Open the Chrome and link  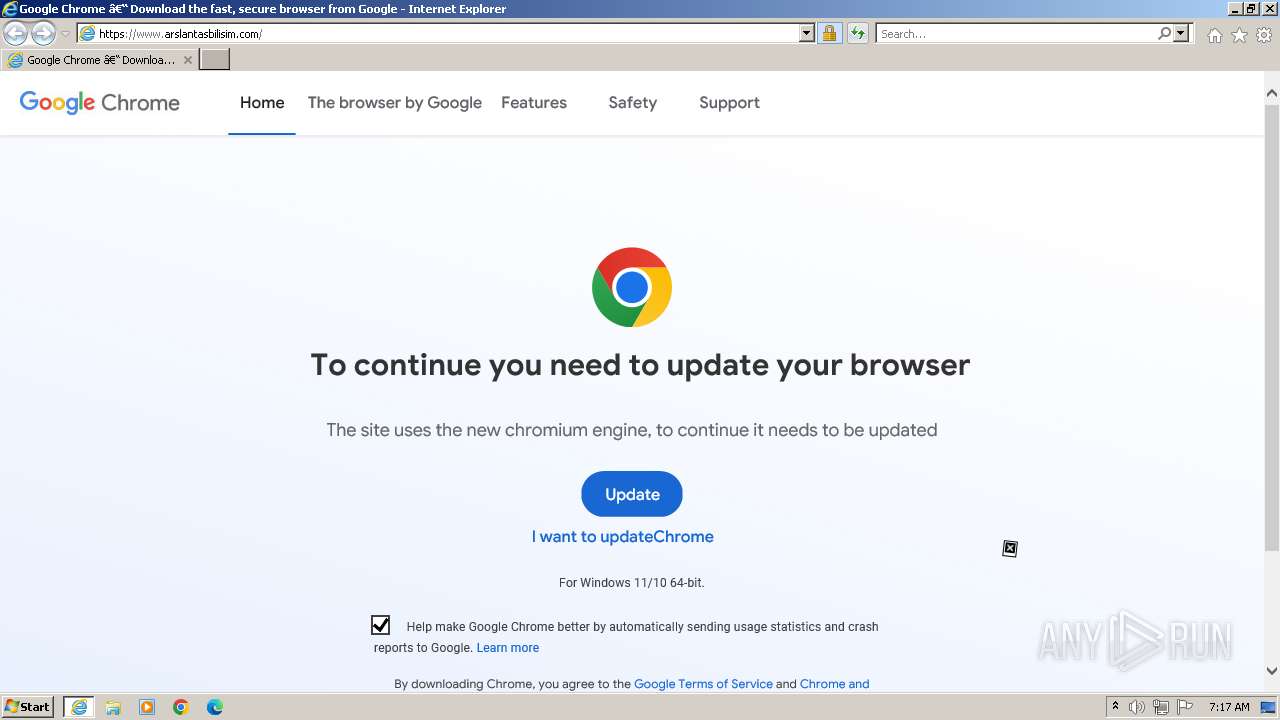pos(835,684)
